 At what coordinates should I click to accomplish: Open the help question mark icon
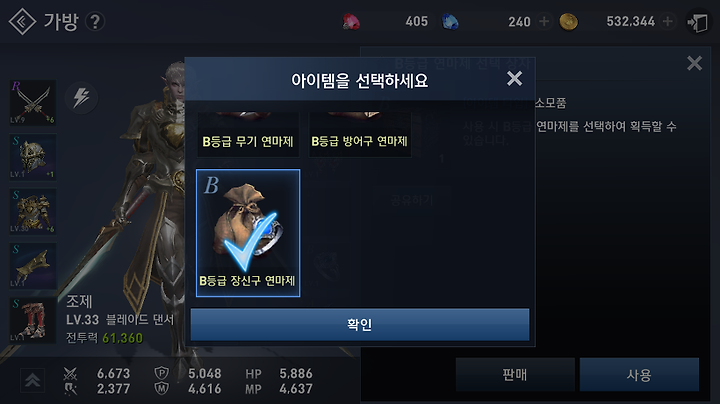95,22
